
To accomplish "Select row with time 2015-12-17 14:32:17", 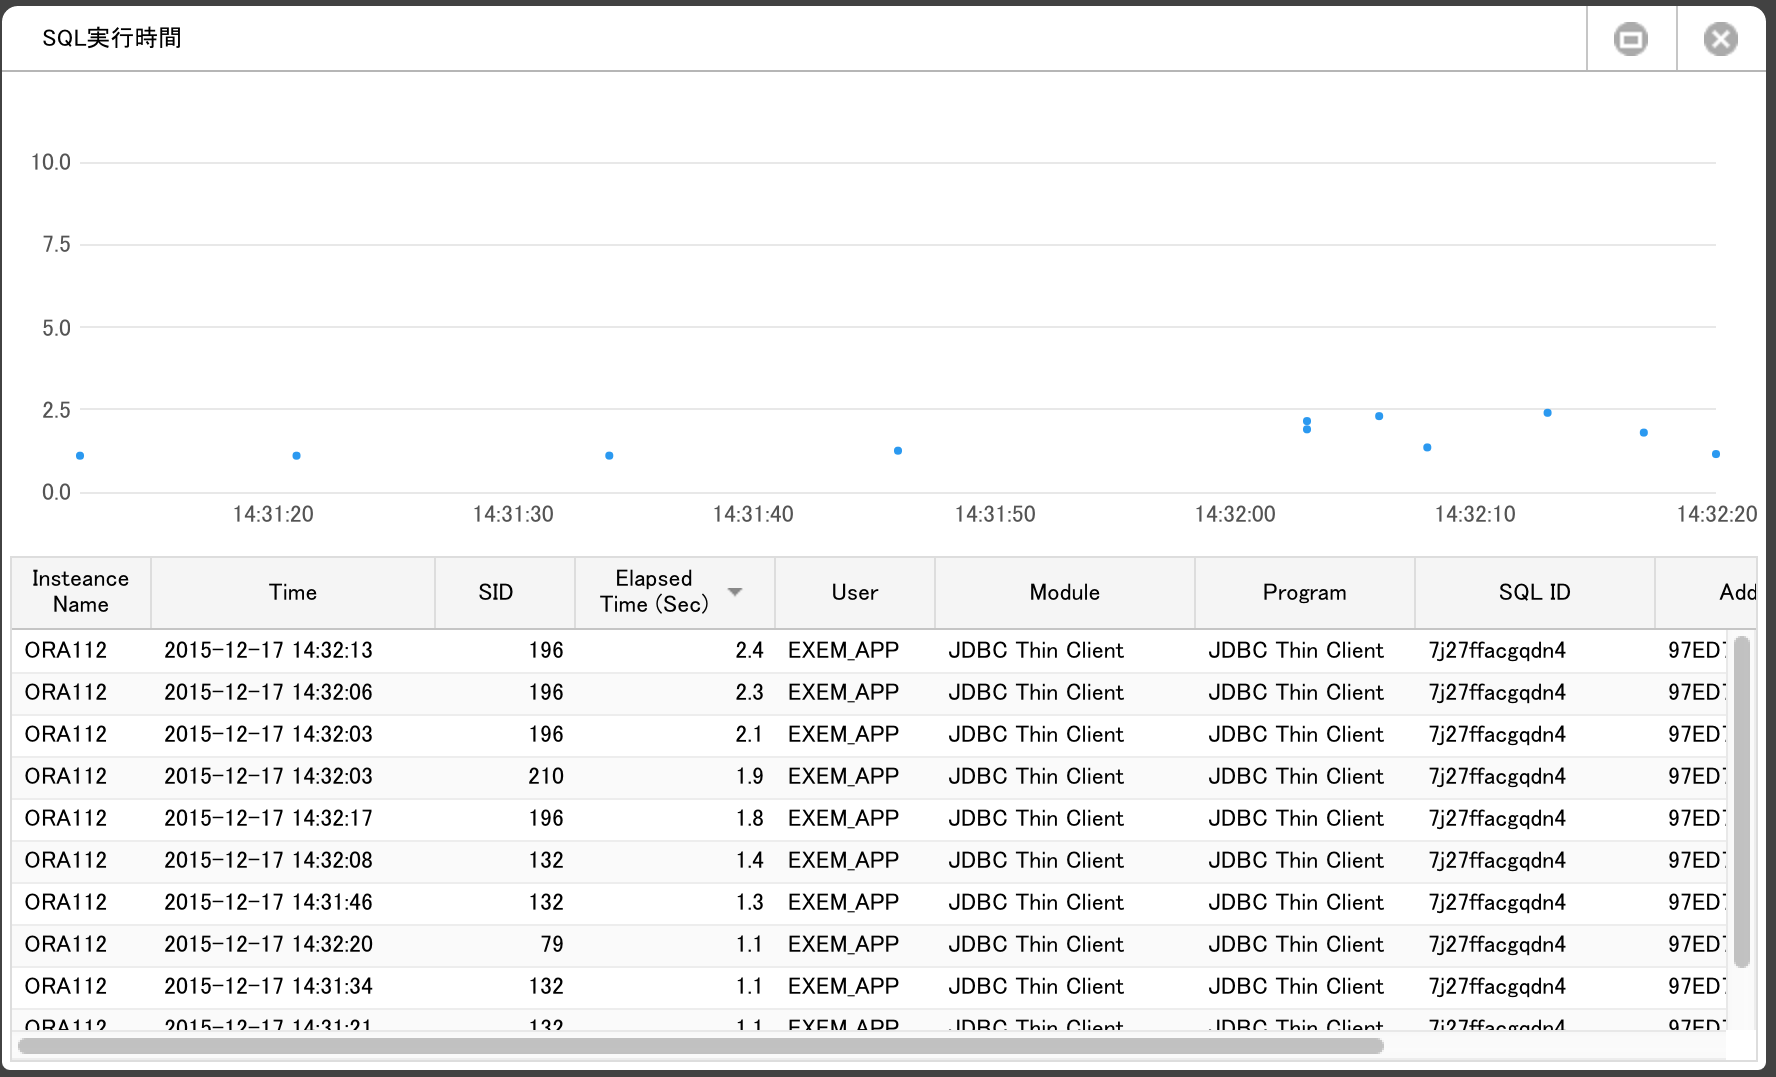I will click(x=868, y=818).
